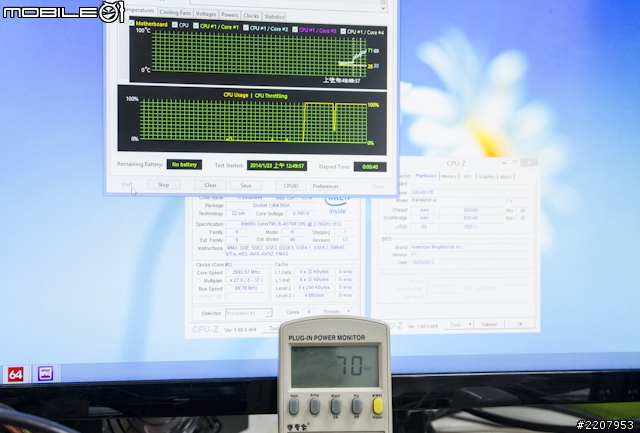Switch to the Temperatures tab

pyautogui.click(x=139, y=10)
